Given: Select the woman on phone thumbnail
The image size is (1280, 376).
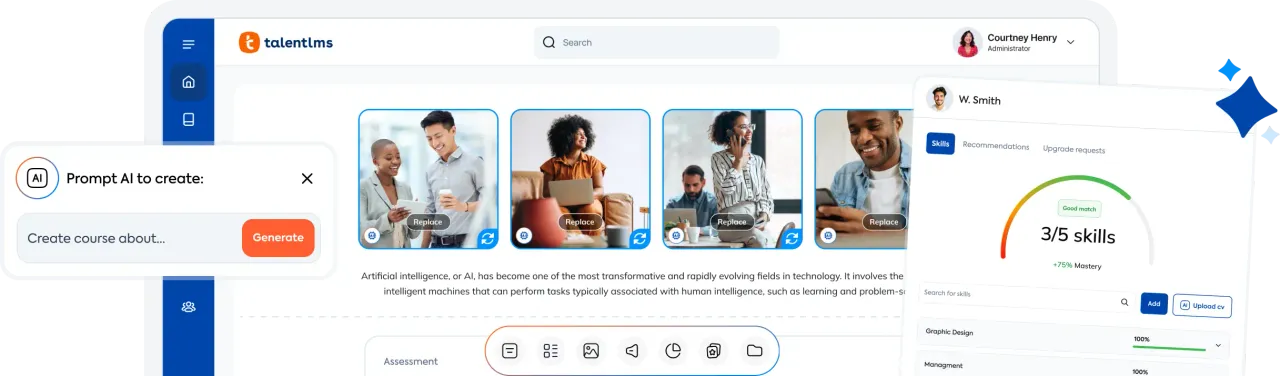Looking at the screenshot, I should pyautogui.click(x=732, y=178).
